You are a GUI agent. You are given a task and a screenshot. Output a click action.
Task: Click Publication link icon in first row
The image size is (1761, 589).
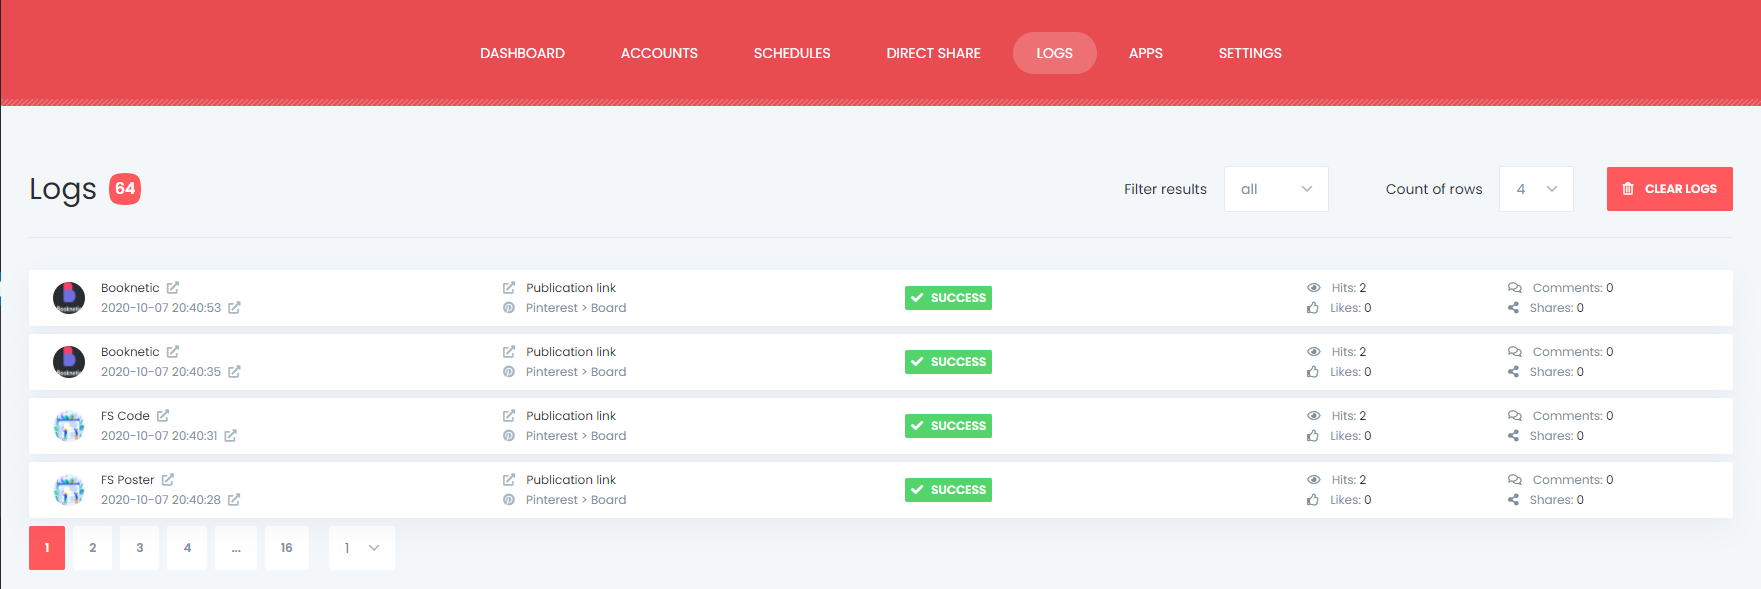(x=509, y=287)
